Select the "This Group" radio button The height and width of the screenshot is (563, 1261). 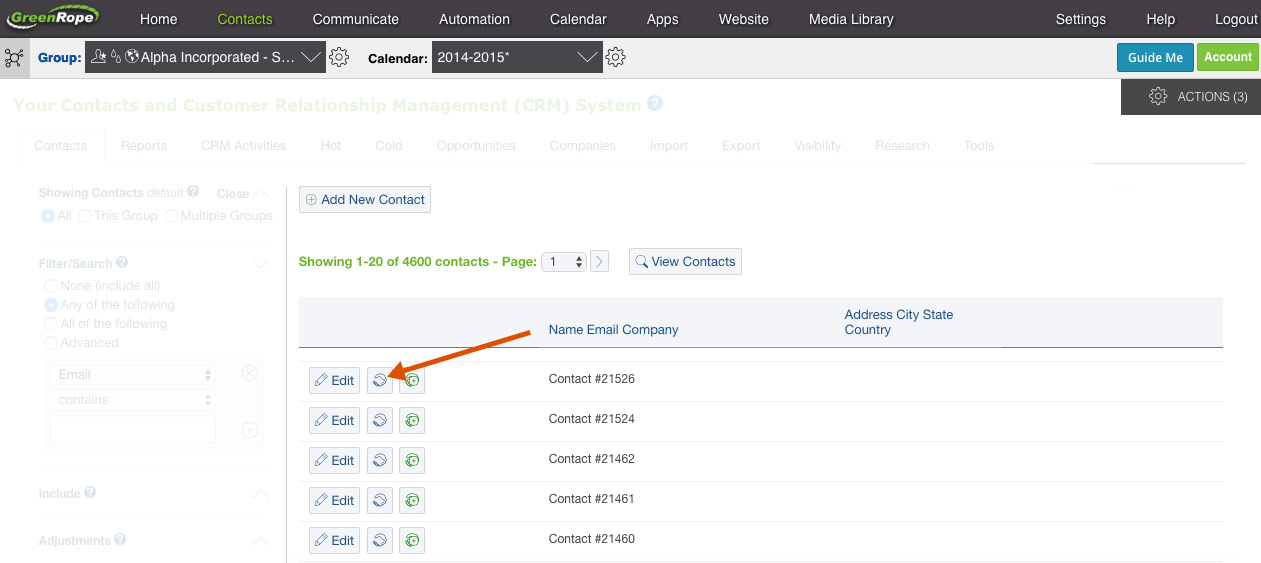pyautogui.click(x=86, y=216)
